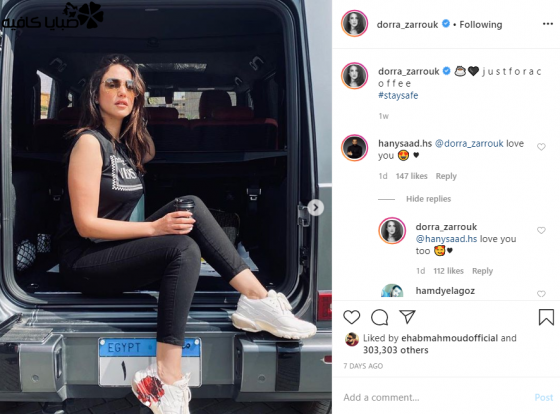
Task: Like hamdyelagoz comment heart
Action: click(x=541, y=294)
